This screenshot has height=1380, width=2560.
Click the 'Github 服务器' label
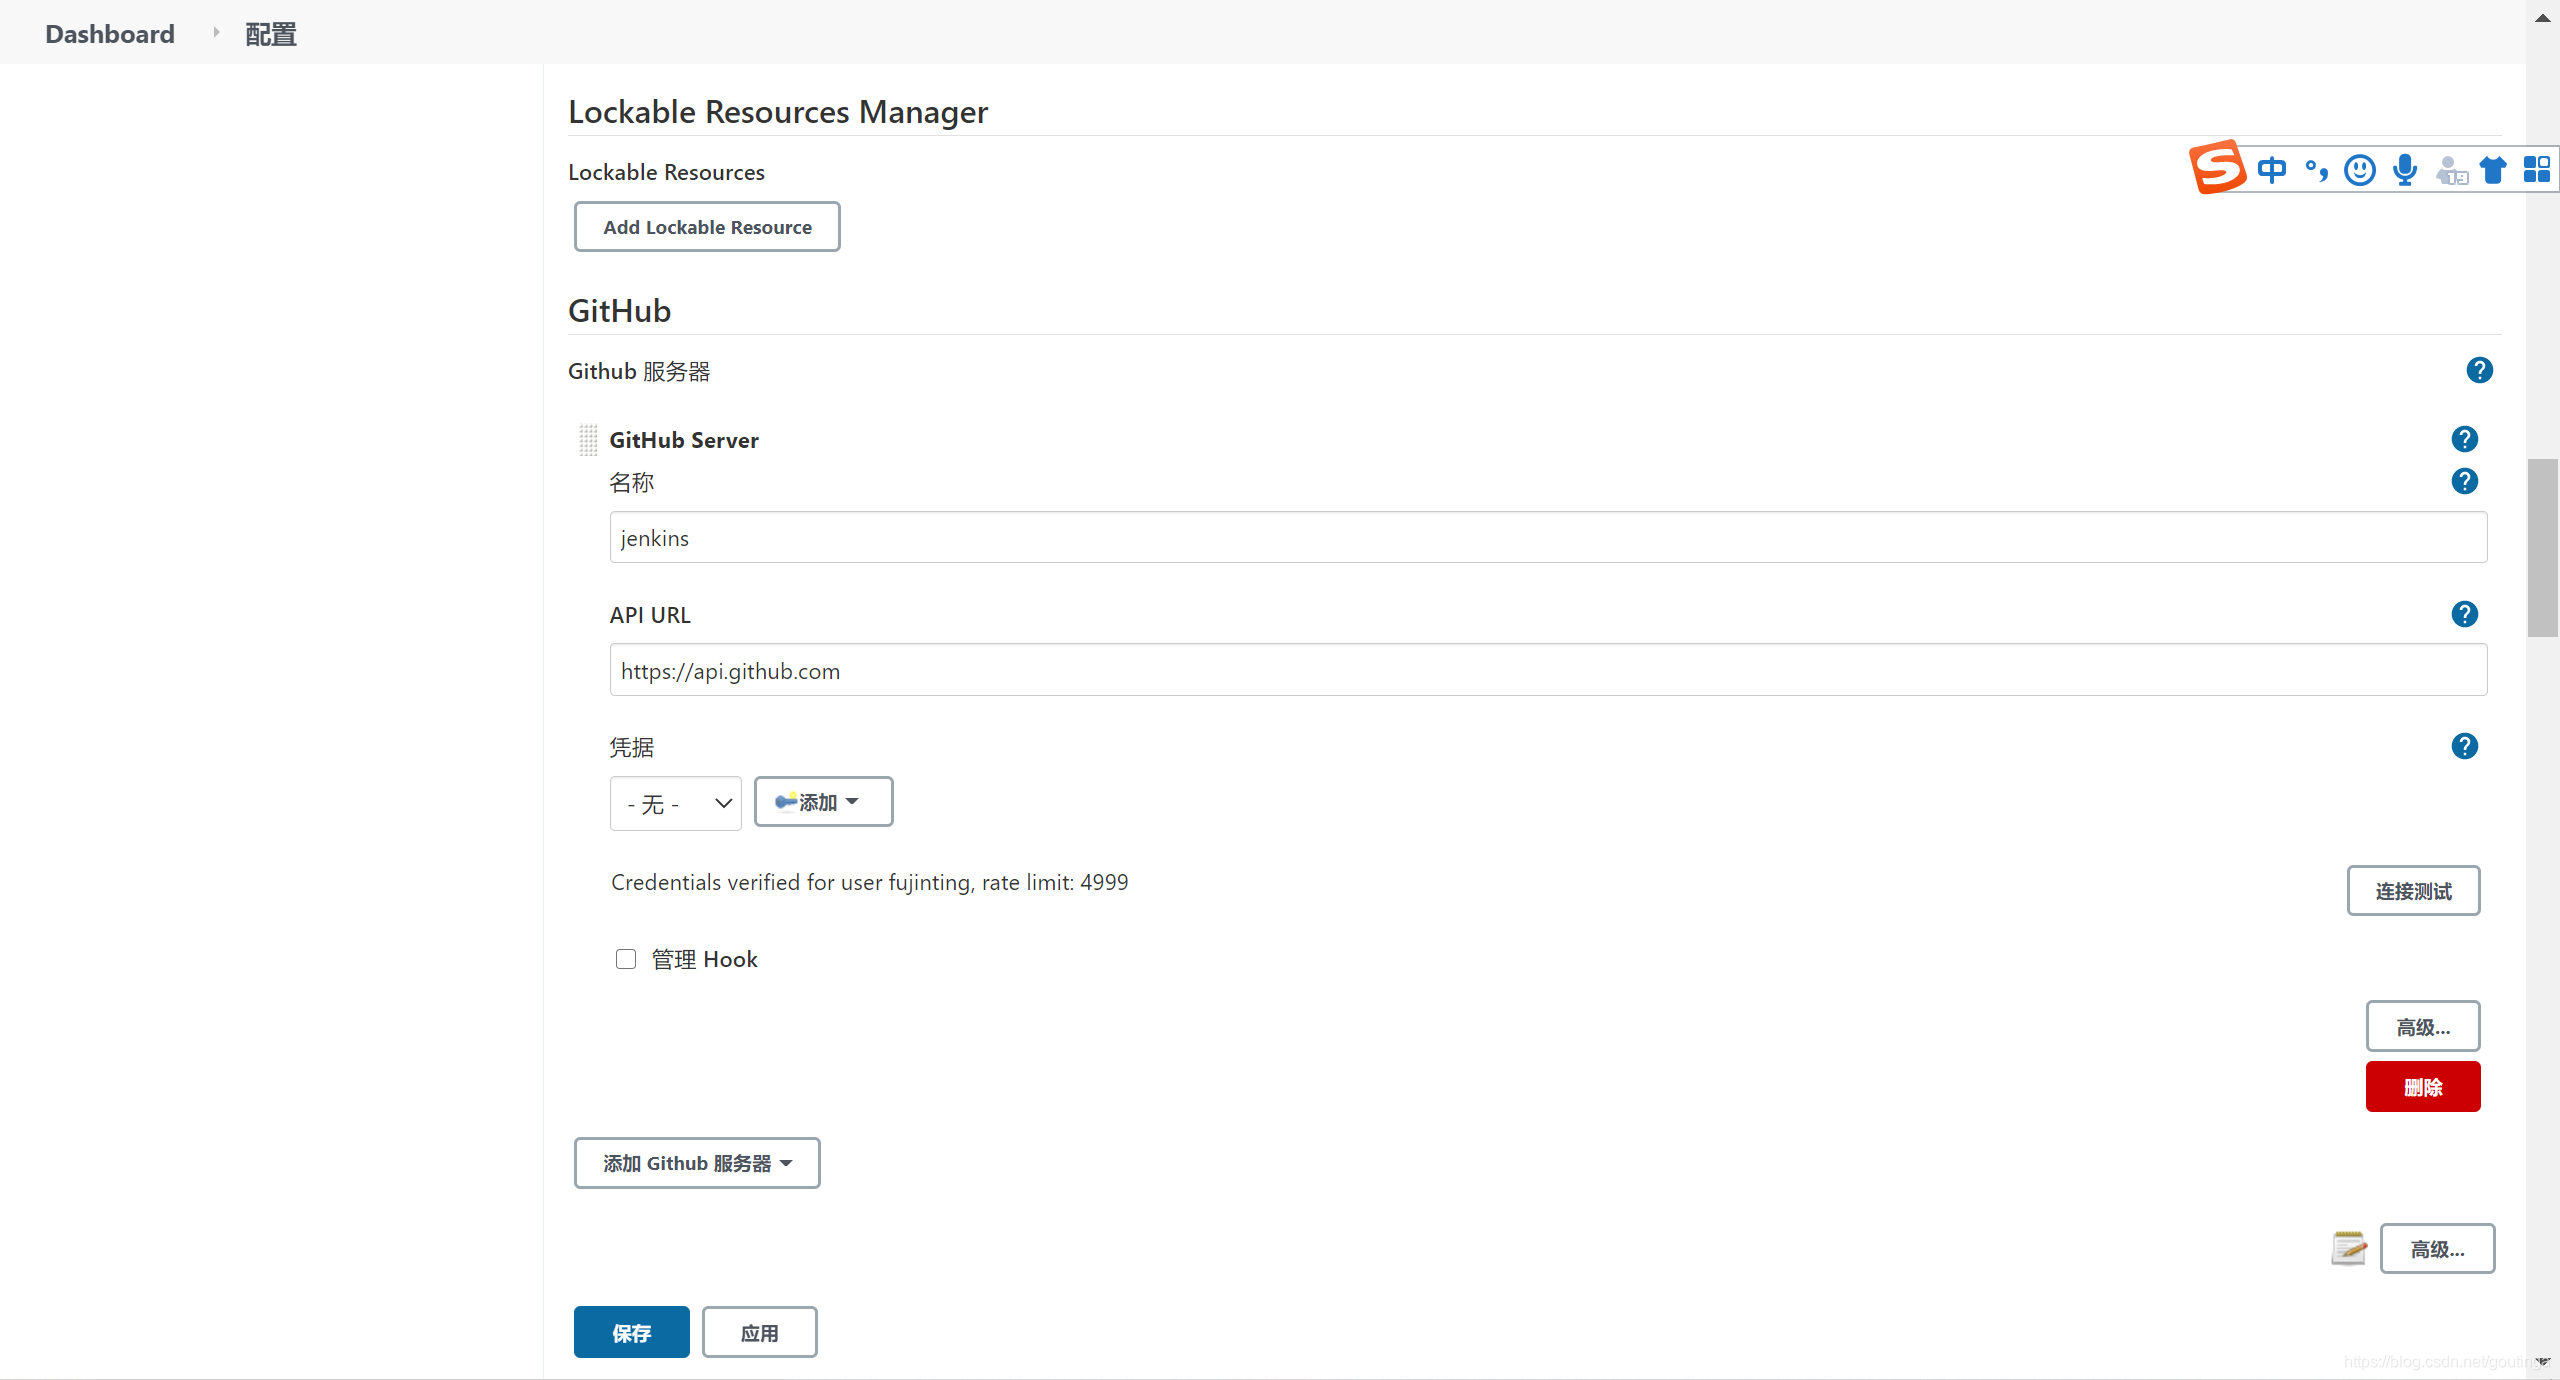[639, 372]
